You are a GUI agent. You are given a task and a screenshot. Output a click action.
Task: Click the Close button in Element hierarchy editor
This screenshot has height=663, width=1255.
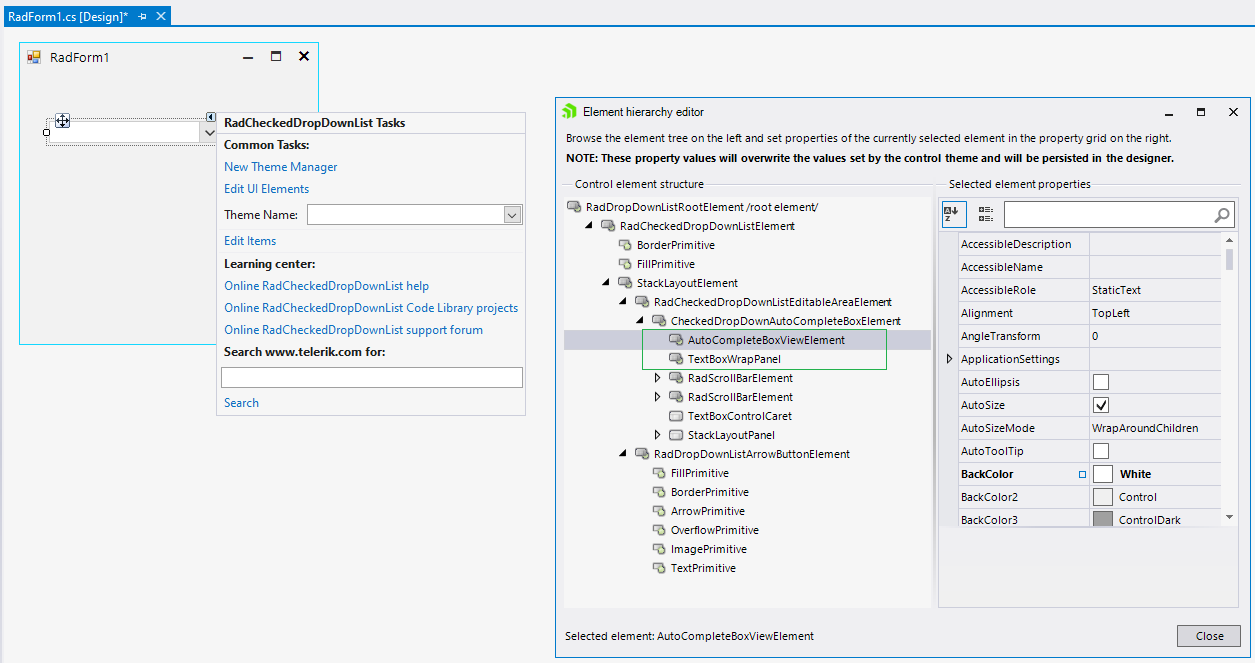[1209, 636]
